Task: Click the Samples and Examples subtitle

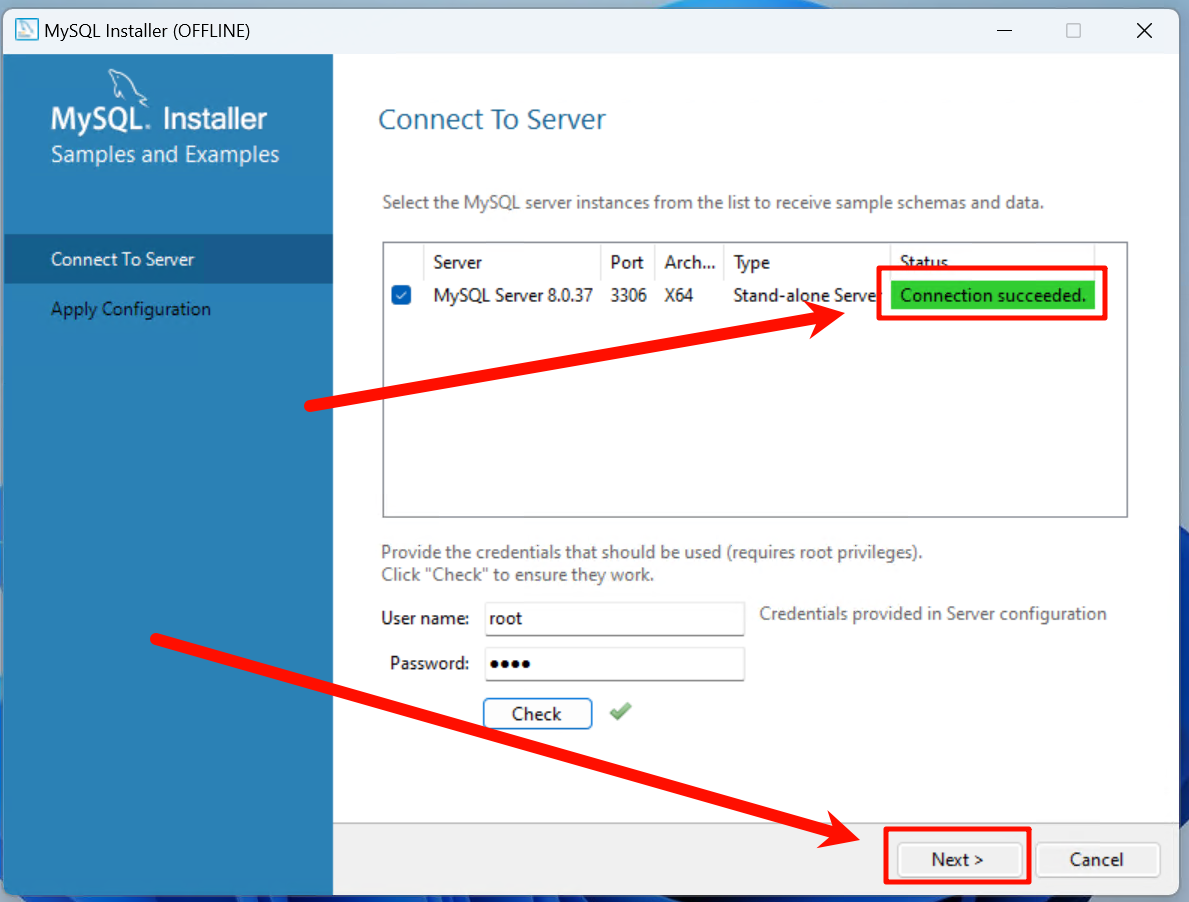Action: click(x=165, y=154)
